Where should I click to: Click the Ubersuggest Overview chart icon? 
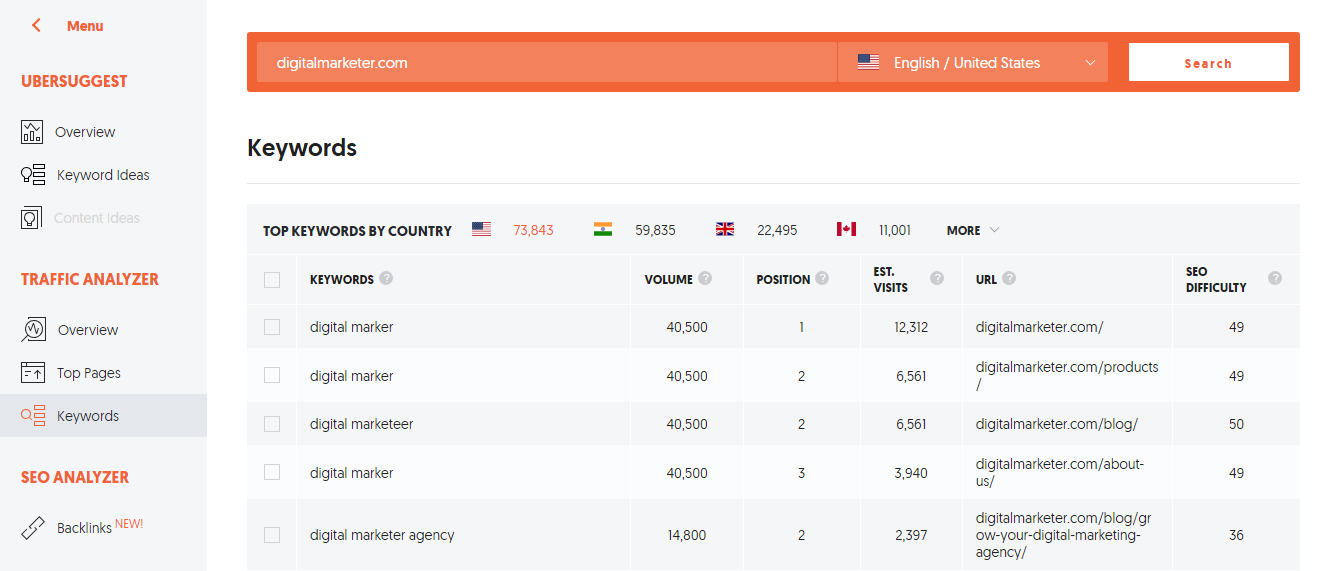pos(32,131)
